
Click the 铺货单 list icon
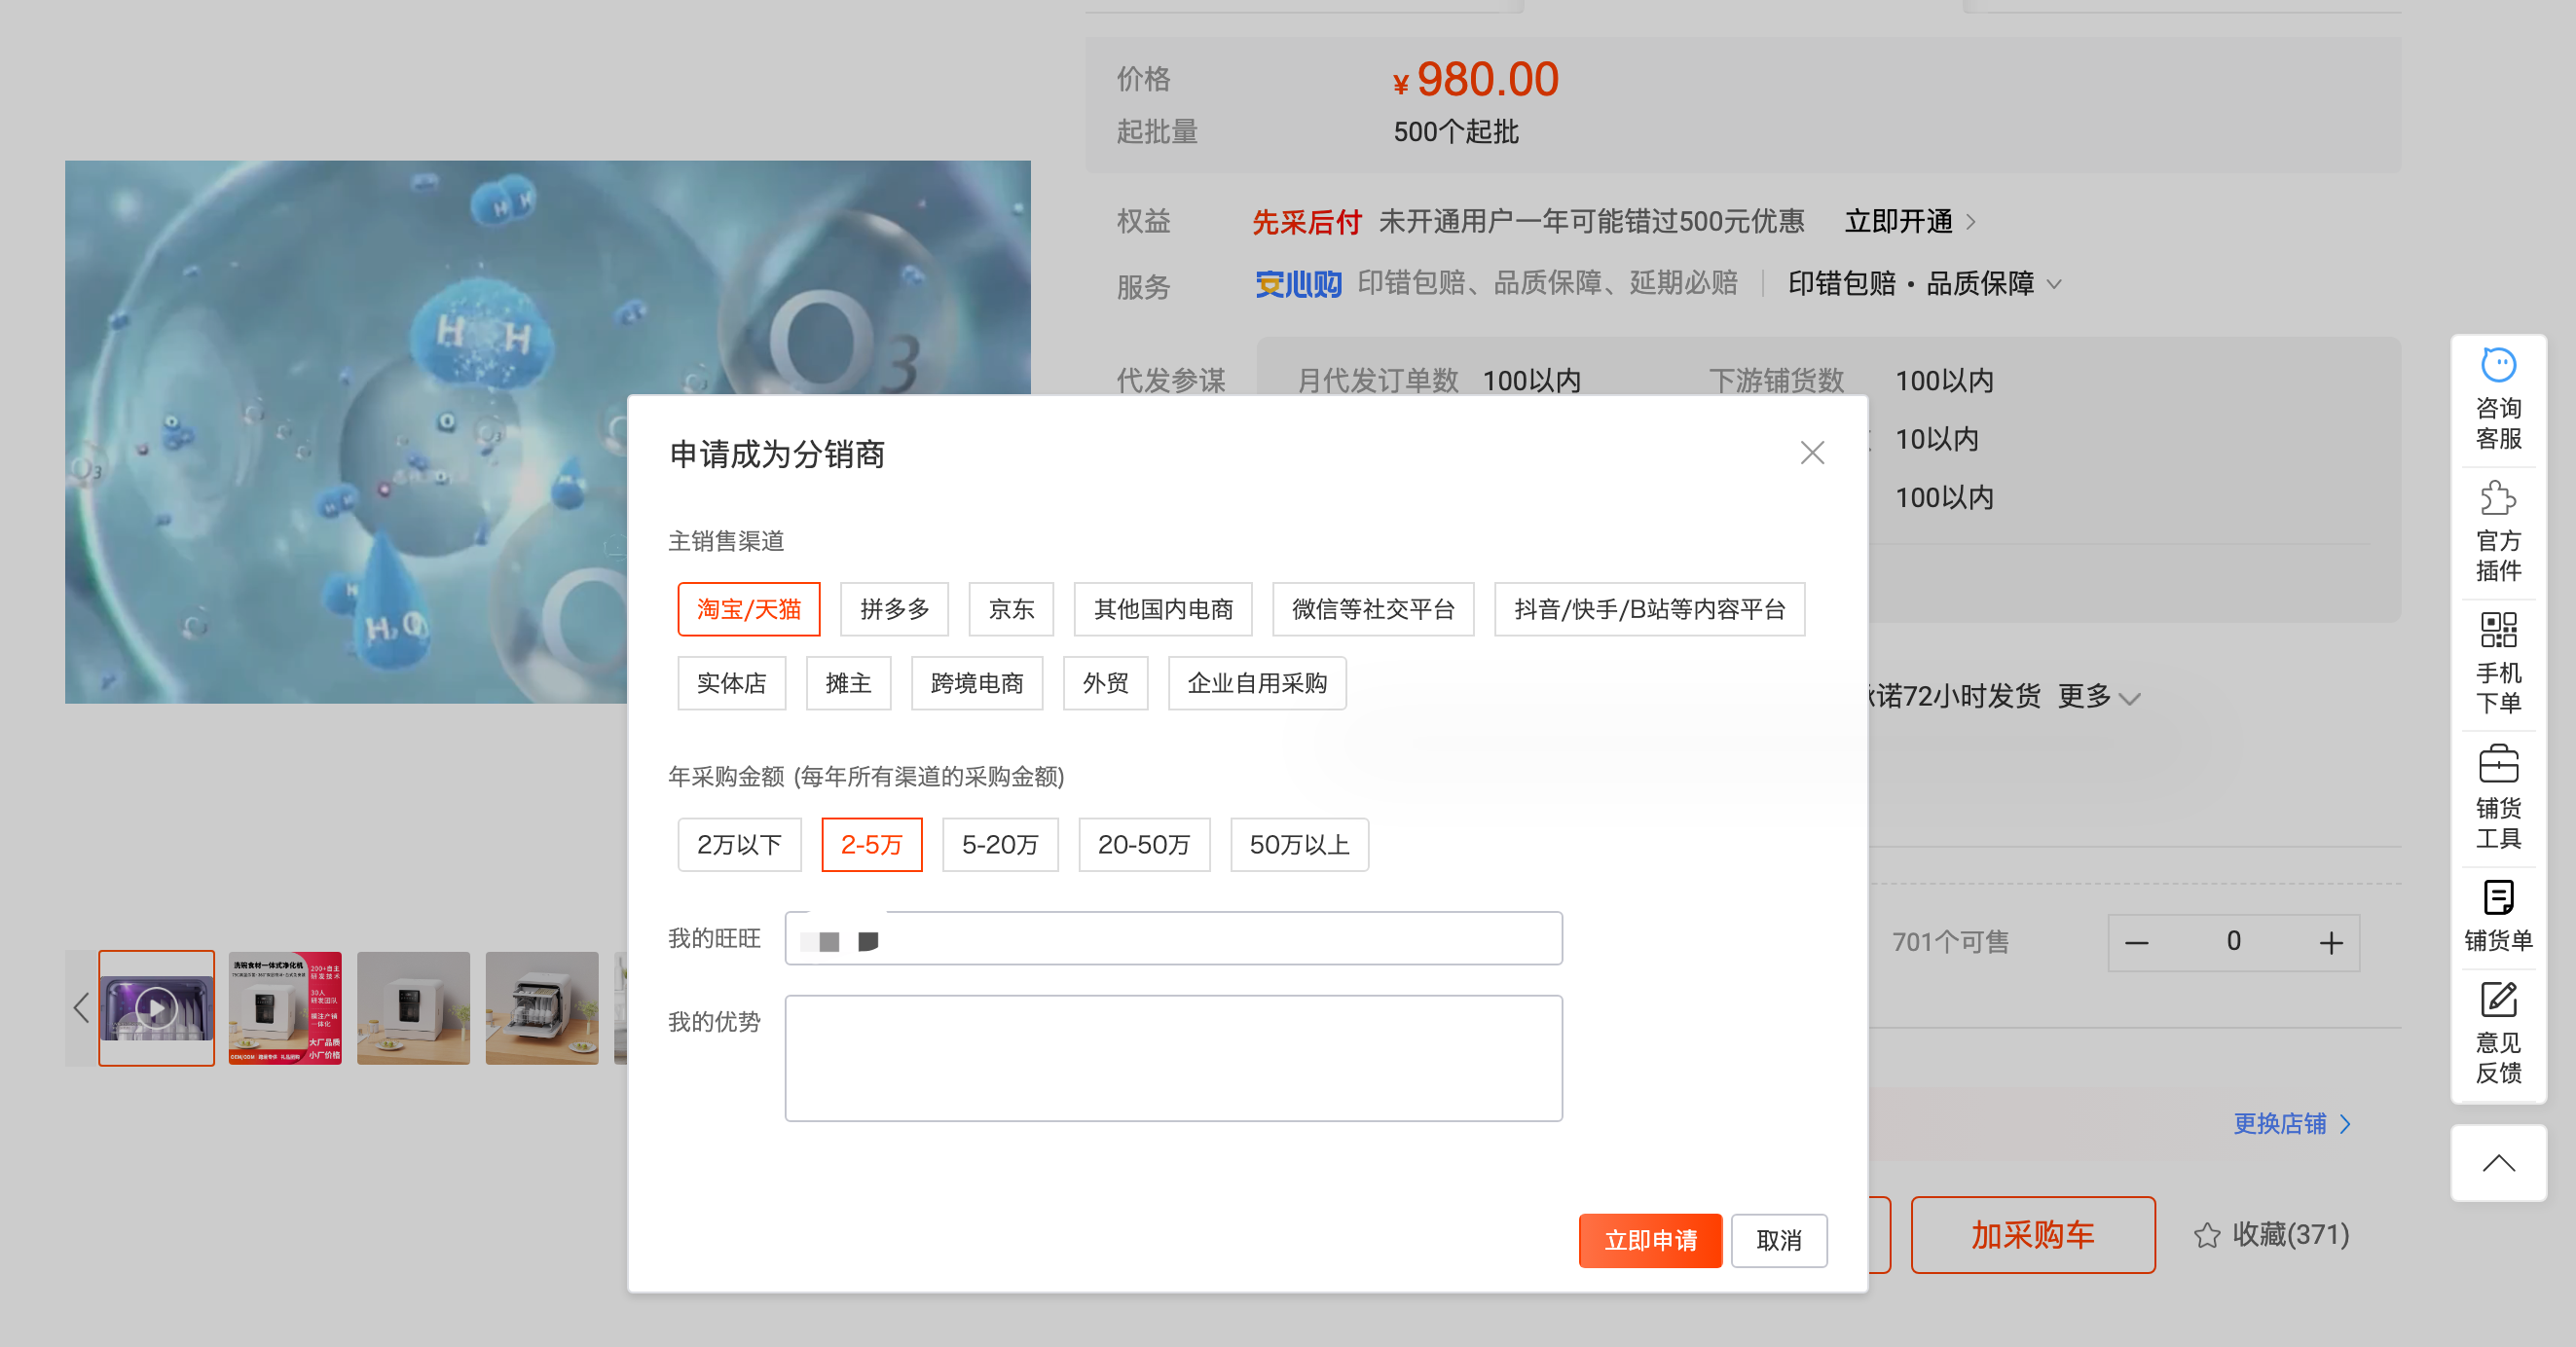coord(2497,897)
